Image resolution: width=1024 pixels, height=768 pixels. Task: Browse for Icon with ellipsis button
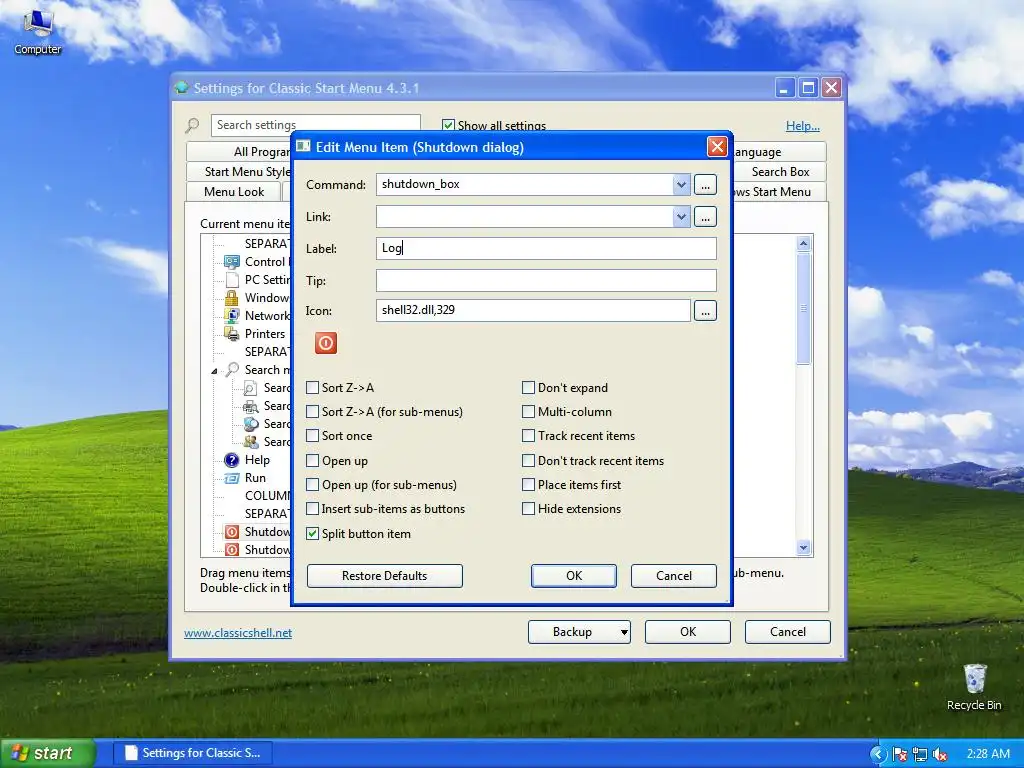pyautogui.click(x=705, y=311)
